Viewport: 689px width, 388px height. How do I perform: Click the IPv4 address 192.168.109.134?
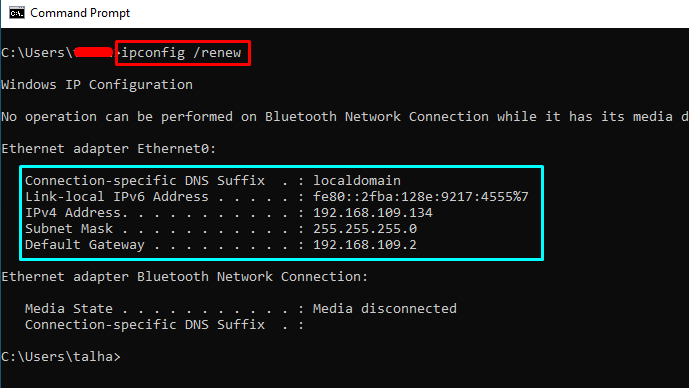pos(373,213)
